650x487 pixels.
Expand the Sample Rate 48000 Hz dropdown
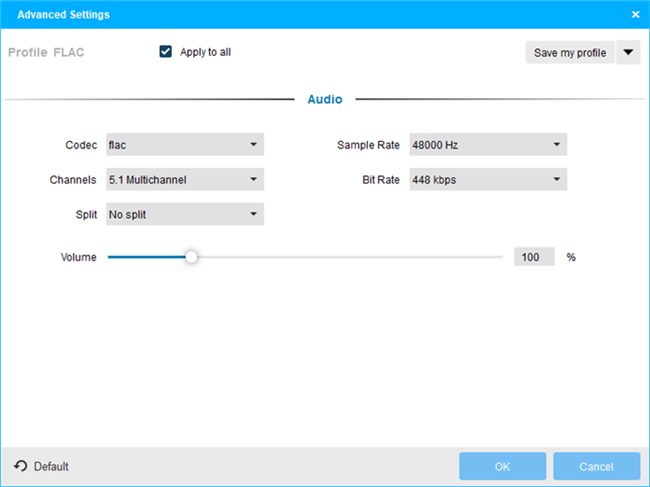point(487,145)
